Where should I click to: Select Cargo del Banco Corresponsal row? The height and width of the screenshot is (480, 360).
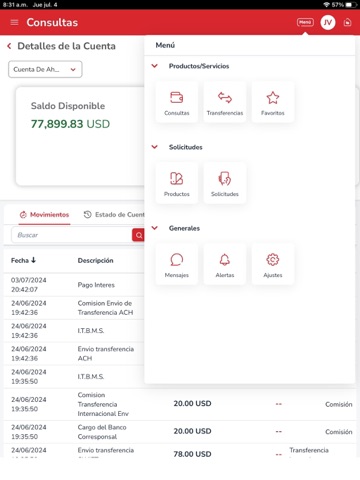pyautogui.click(x=180, y=432)
